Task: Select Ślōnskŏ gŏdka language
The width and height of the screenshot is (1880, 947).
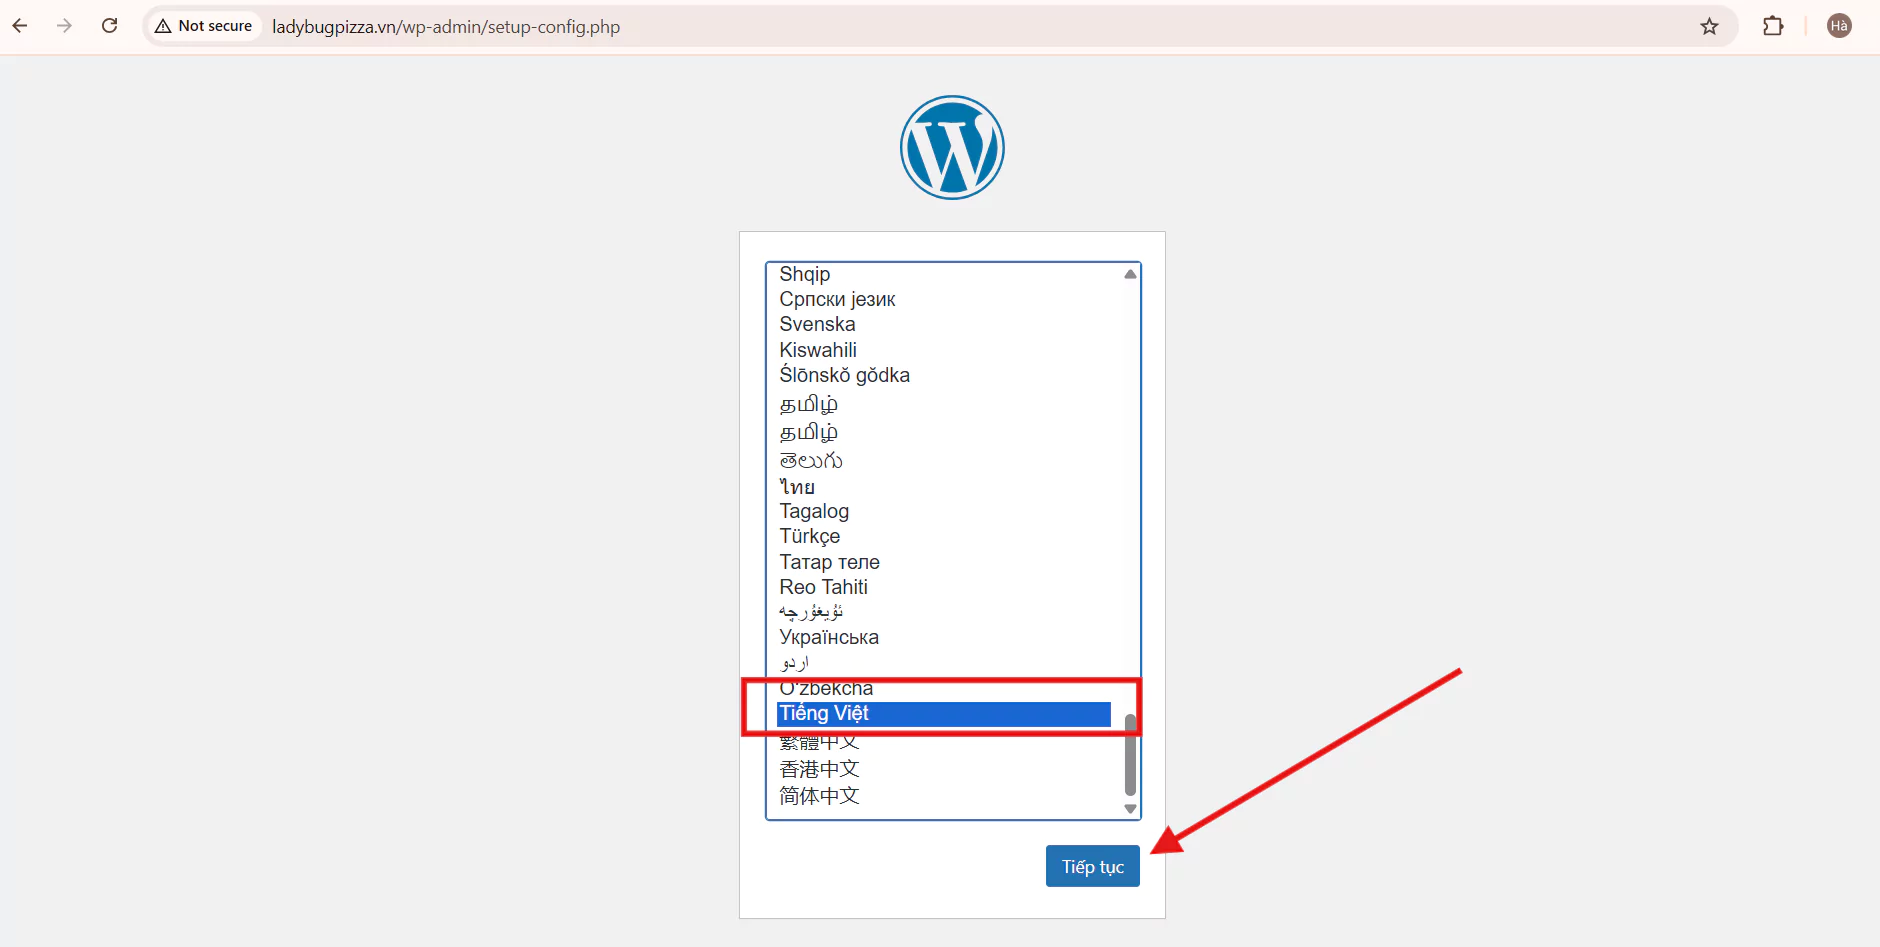Action: click(x=944, y=375)
